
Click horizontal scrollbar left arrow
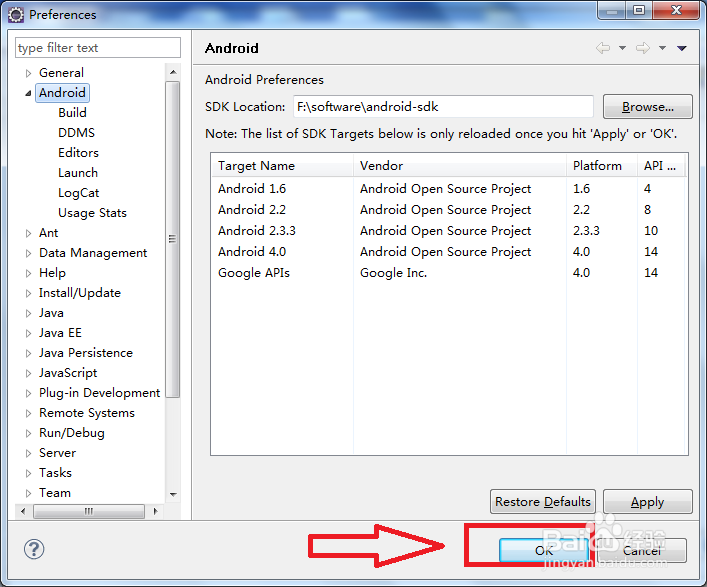[23, 511]
